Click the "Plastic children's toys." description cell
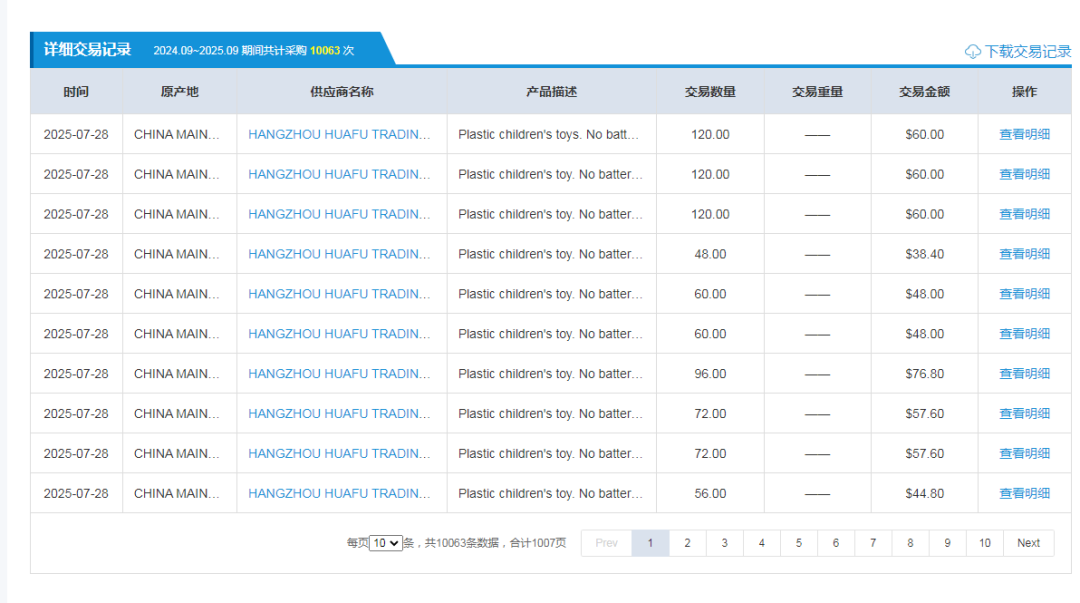This screenshot has height=603, width=1080. [x=549, y=134]
